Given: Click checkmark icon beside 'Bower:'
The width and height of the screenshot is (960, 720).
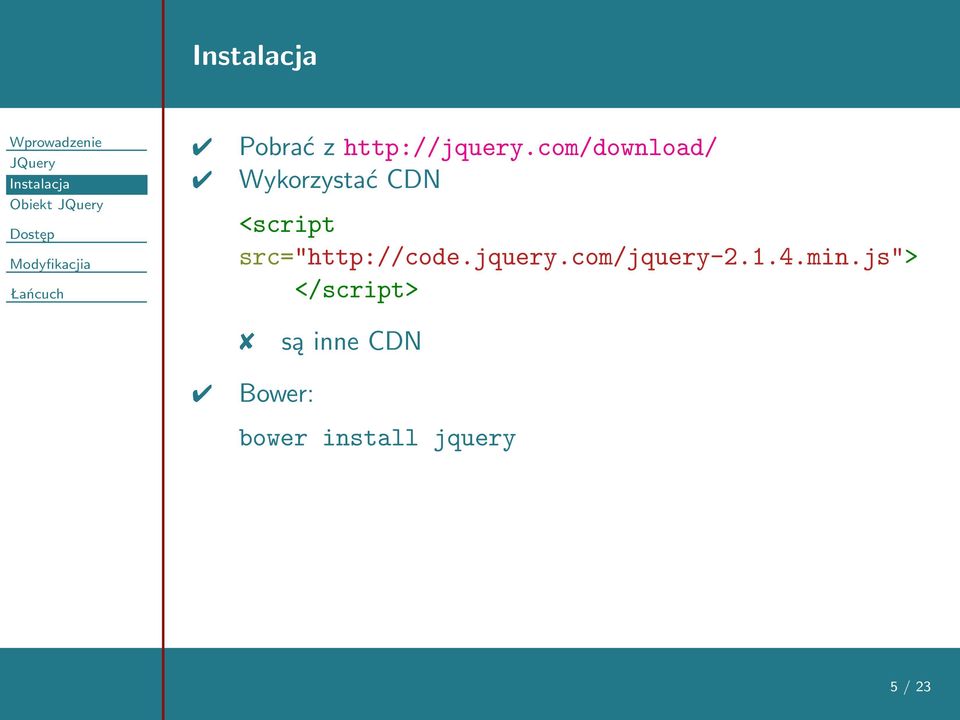Looking at the screenshot, I should point(202,394).
